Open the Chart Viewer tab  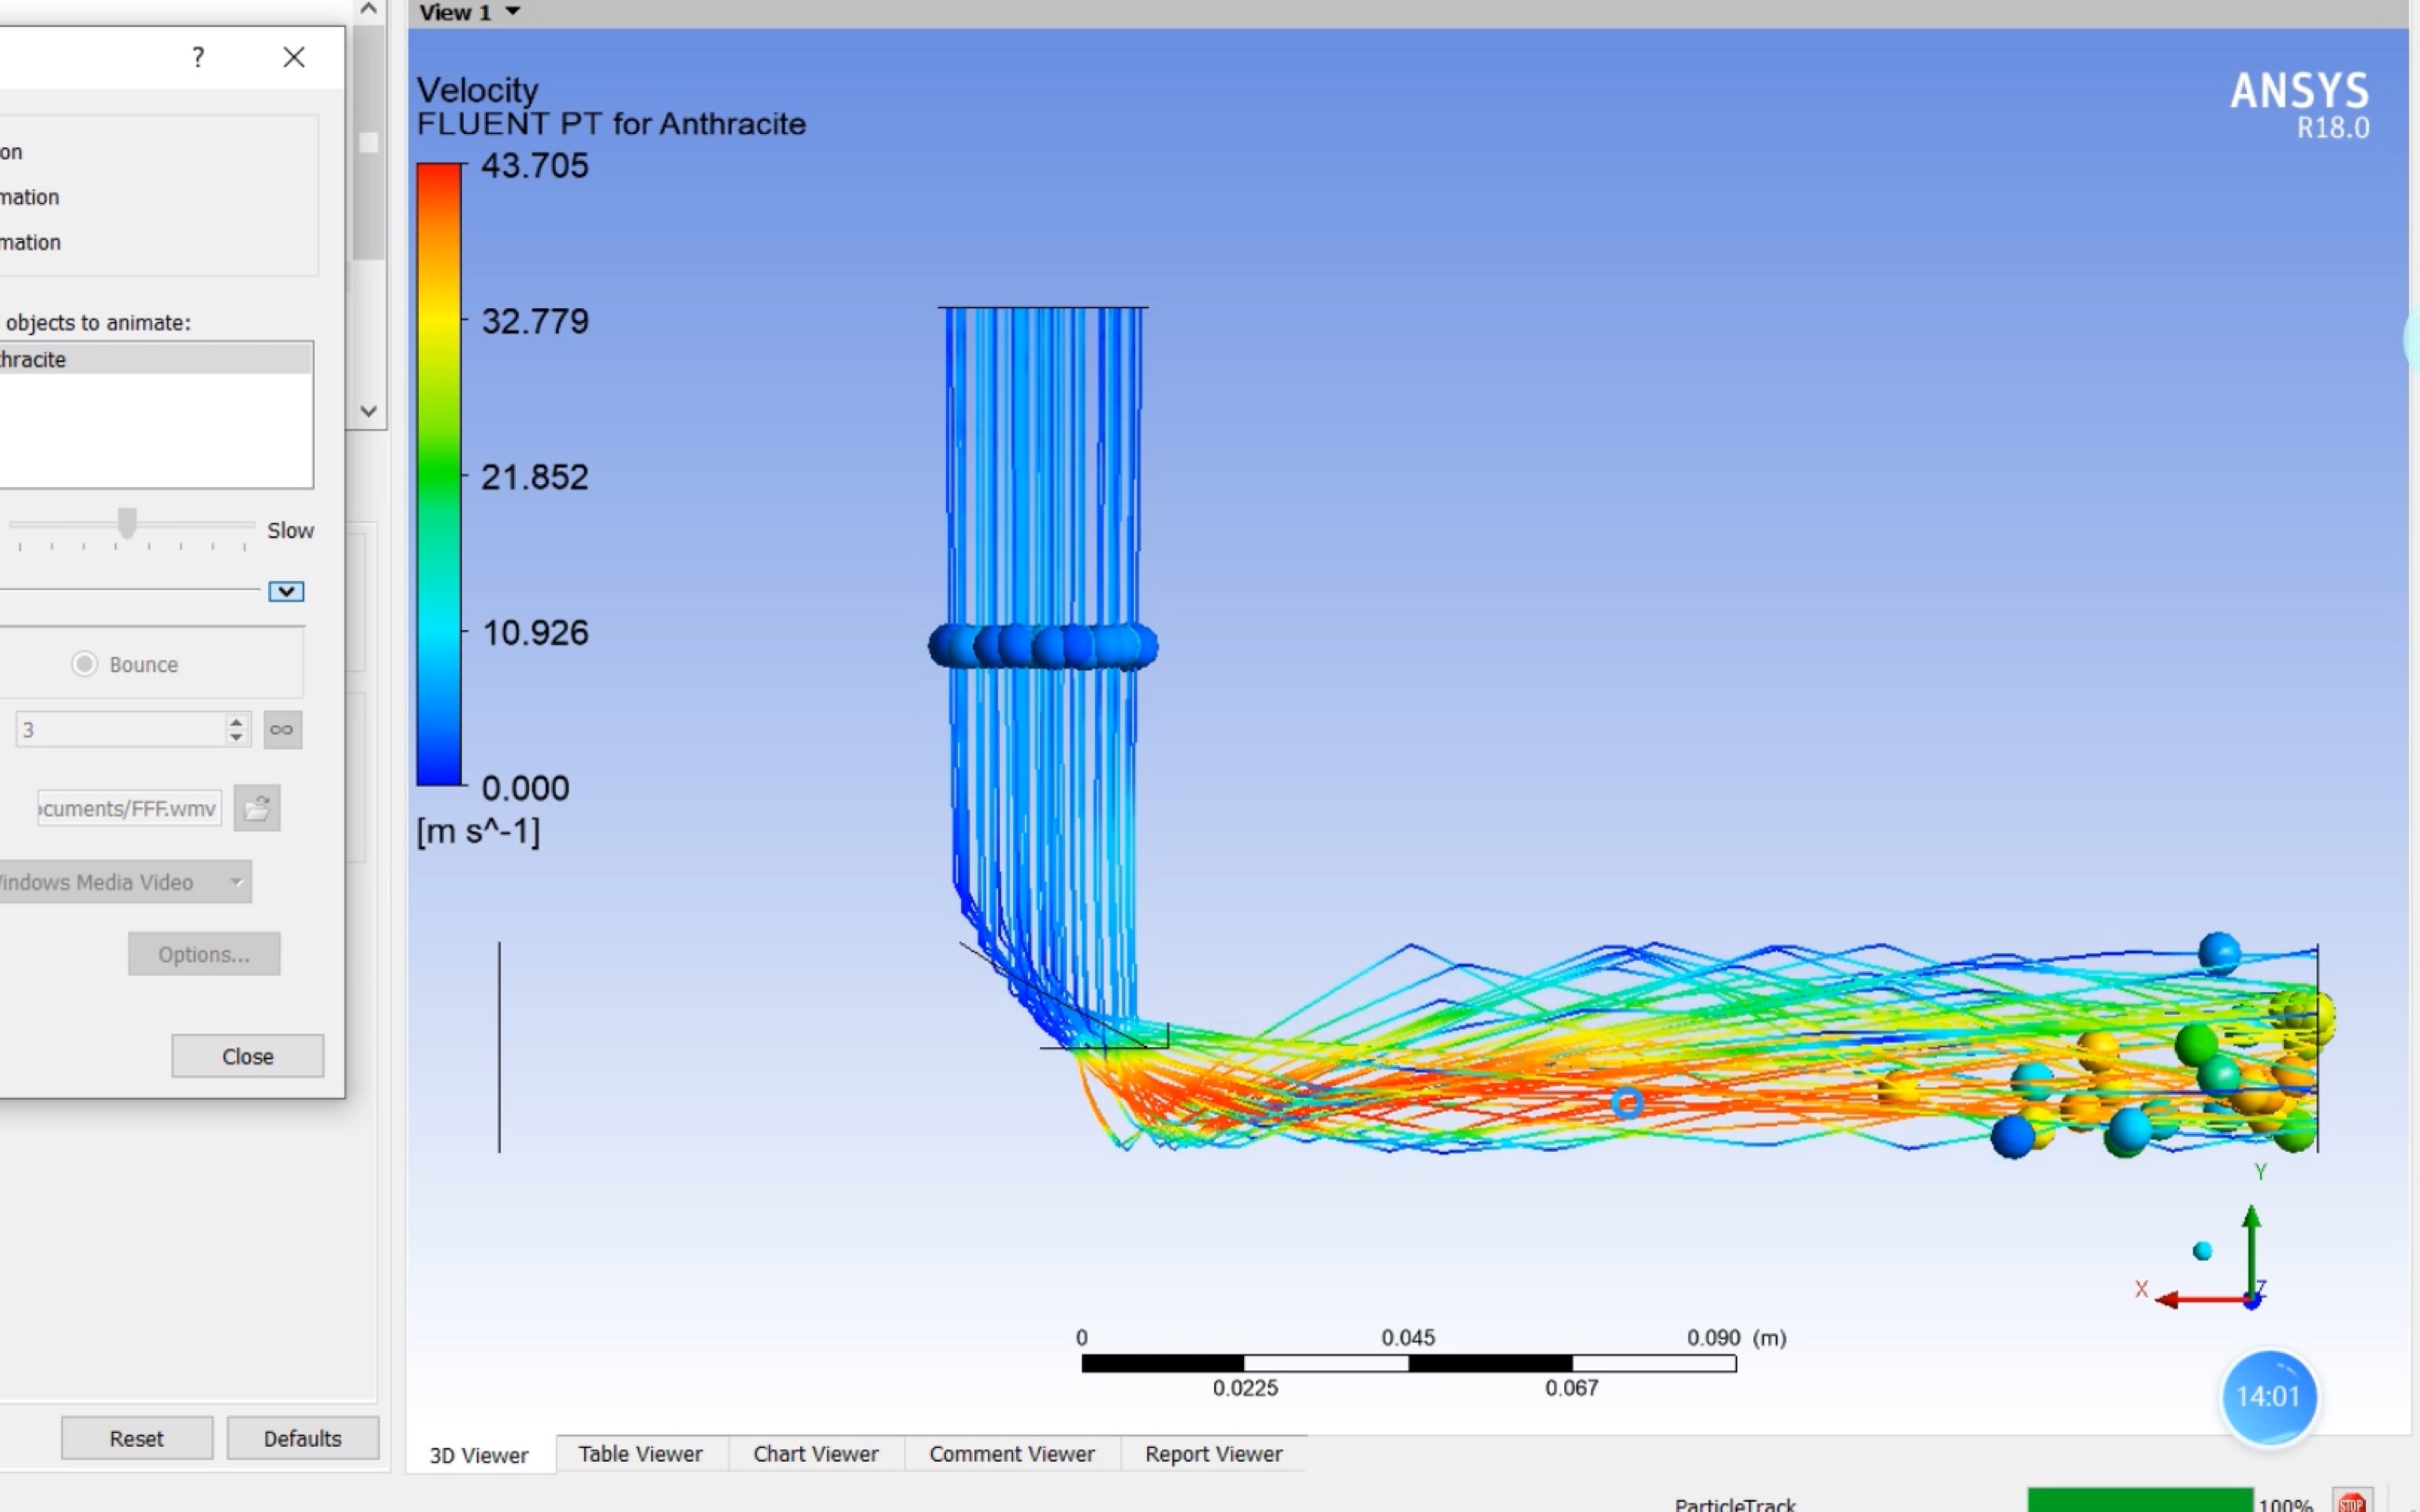(814, 1452)
